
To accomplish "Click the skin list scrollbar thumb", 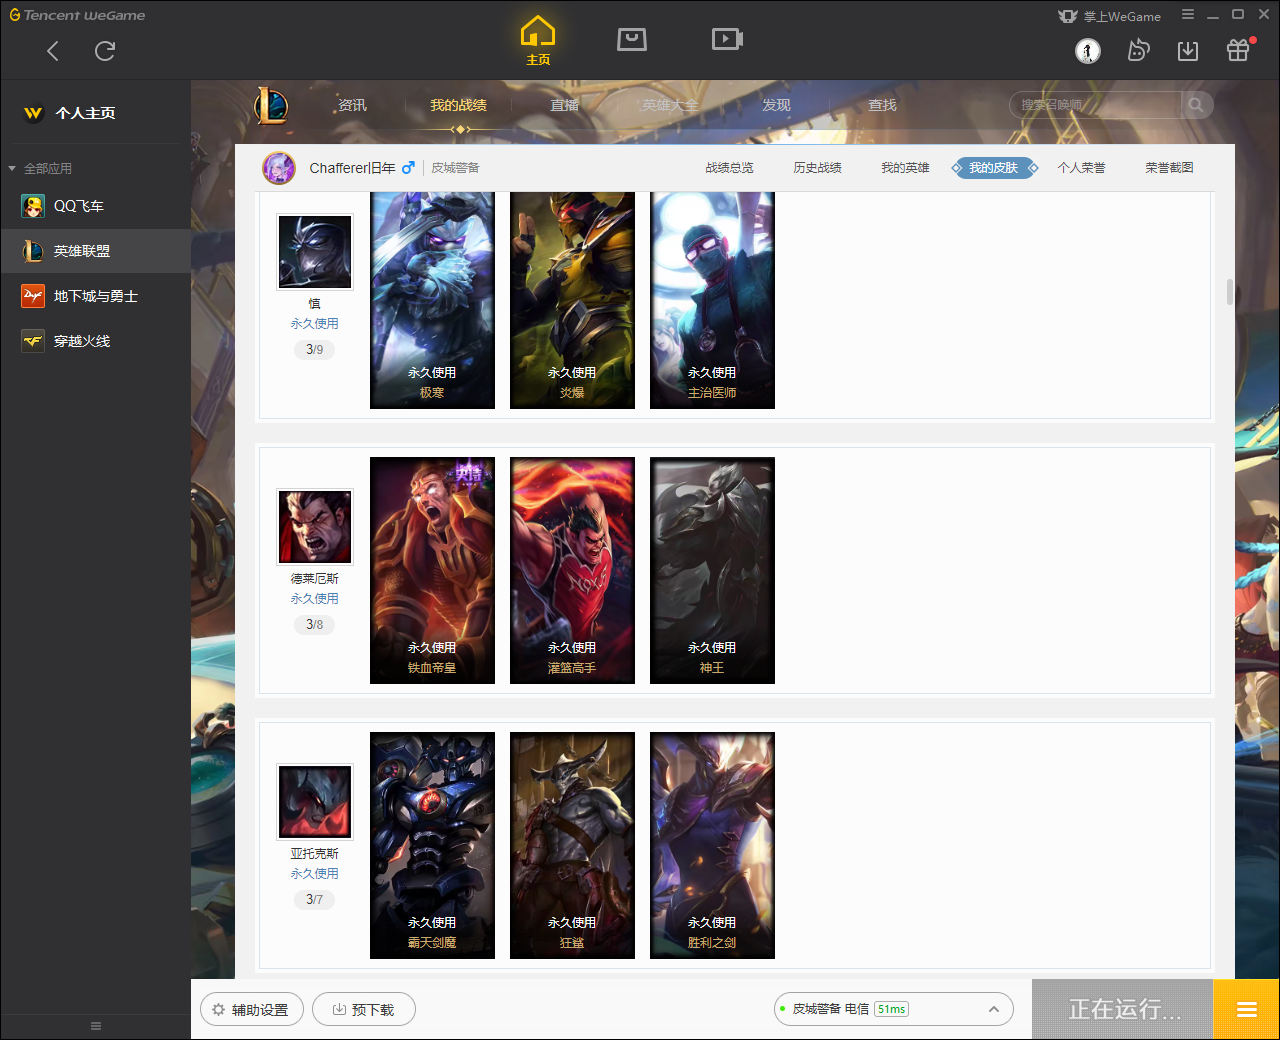I will click(x=1230, y=292).
